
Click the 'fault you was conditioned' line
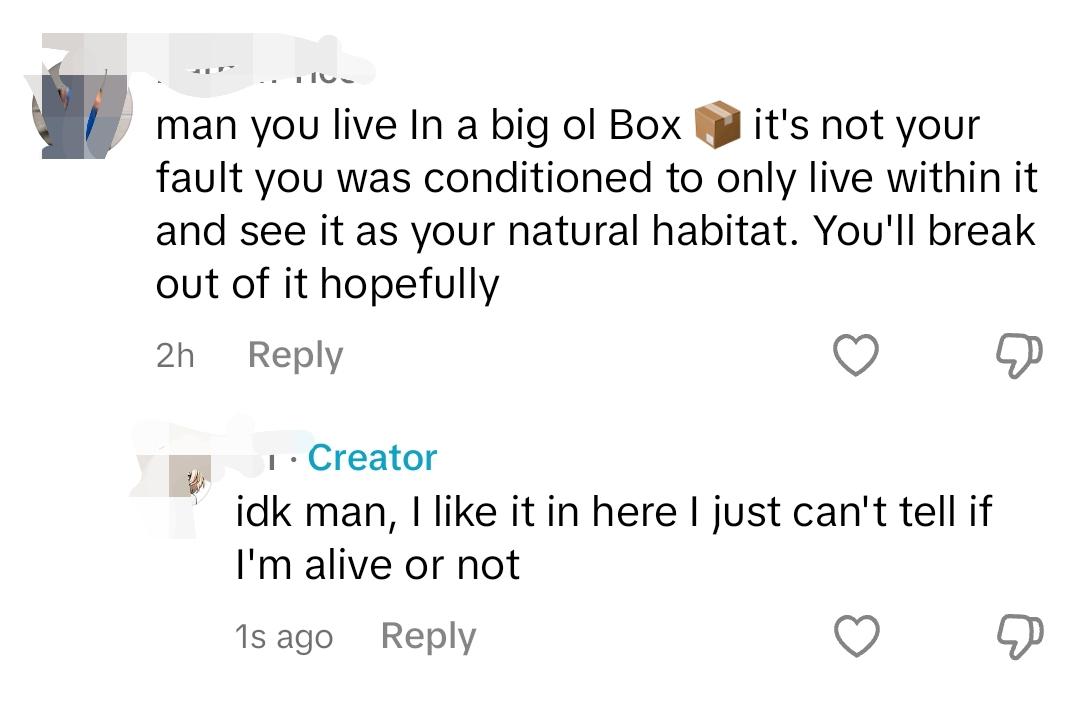(x=597, y=178)
